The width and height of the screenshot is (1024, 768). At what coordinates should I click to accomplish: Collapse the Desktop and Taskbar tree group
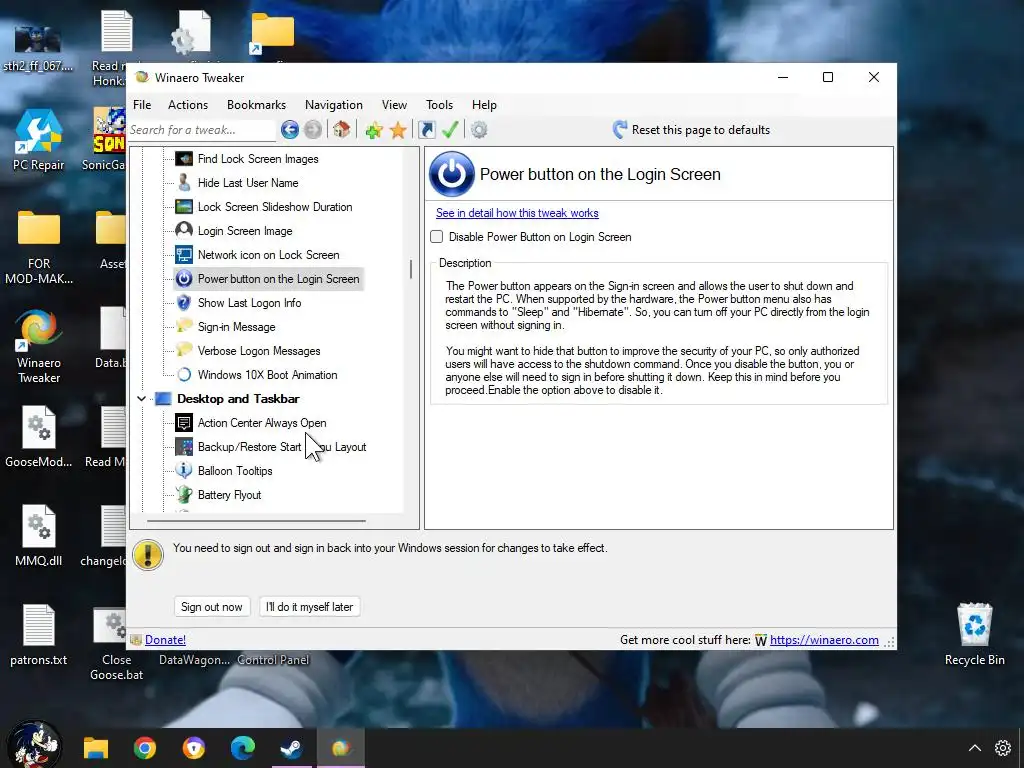pos(142,398)
